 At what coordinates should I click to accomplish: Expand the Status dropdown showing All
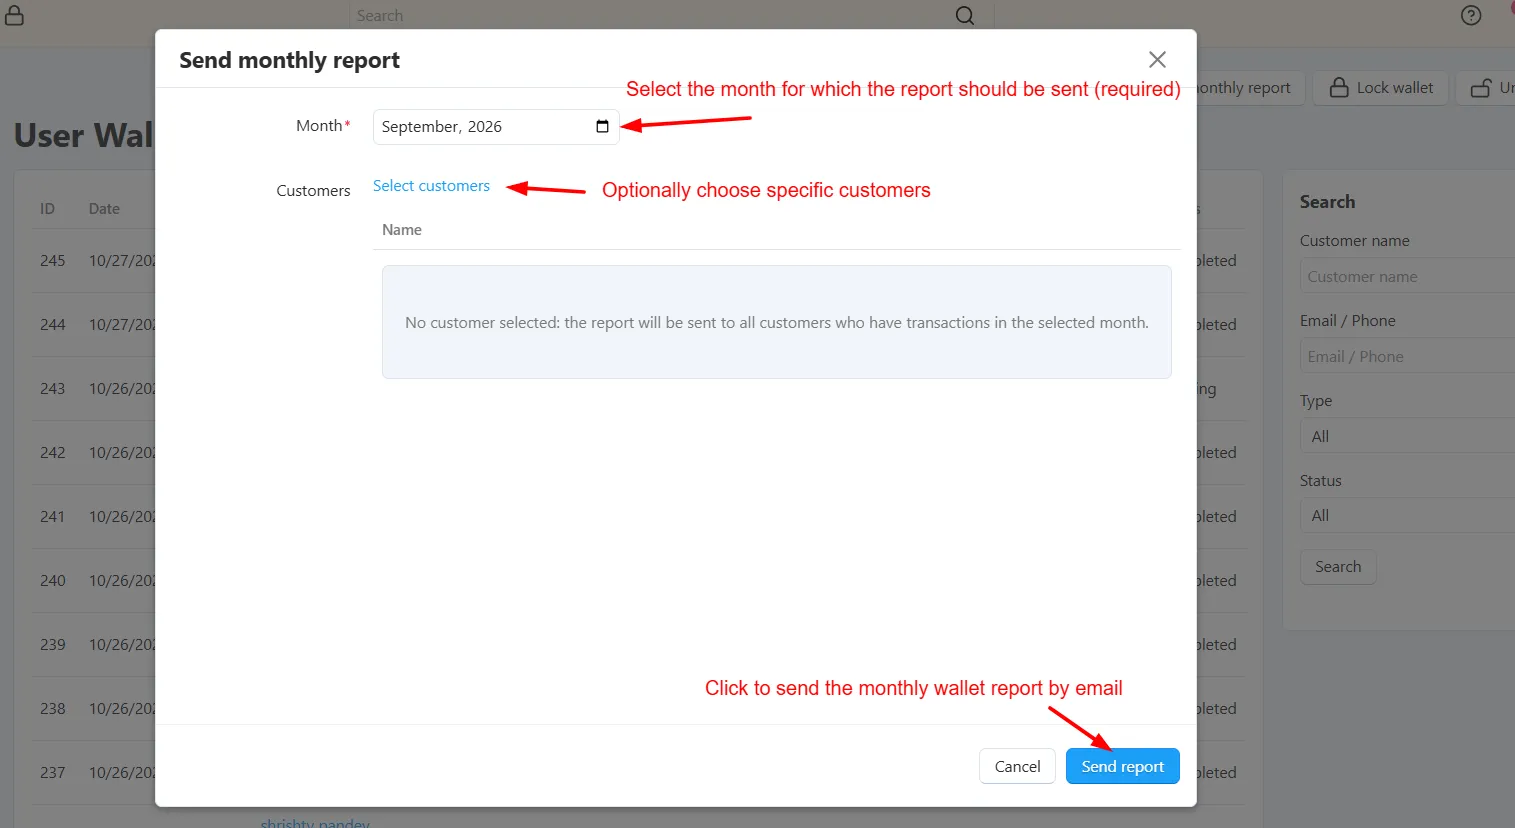[1407, 516]
